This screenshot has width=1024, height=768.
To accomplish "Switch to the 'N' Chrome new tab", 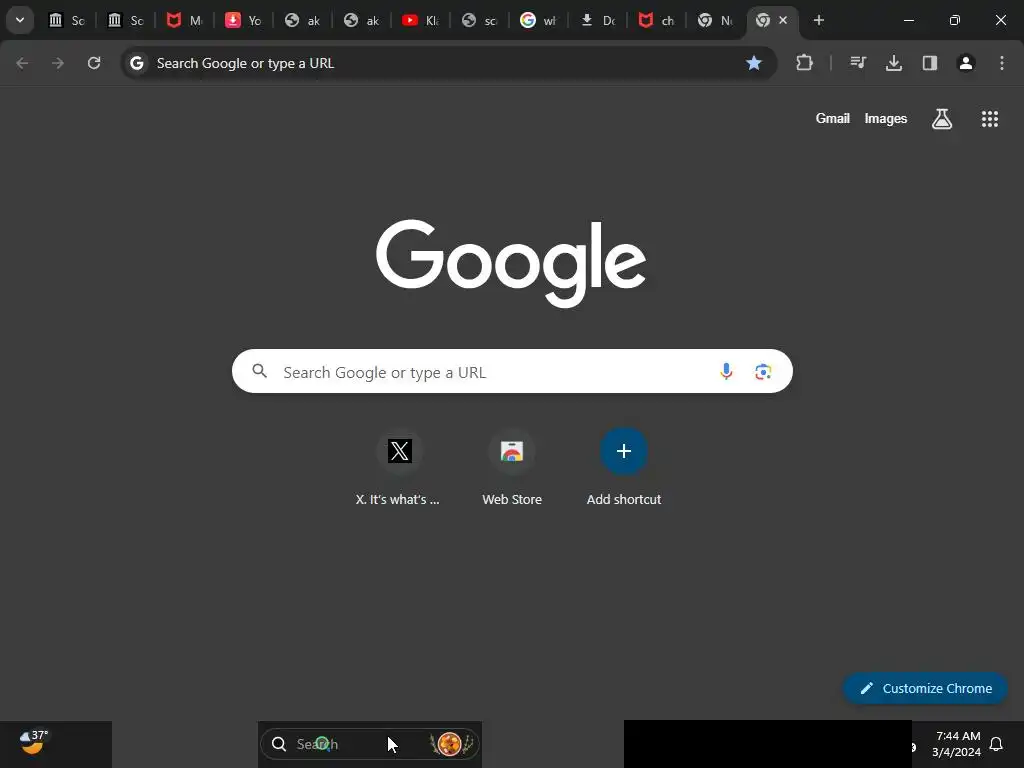I will coord(714,20).
